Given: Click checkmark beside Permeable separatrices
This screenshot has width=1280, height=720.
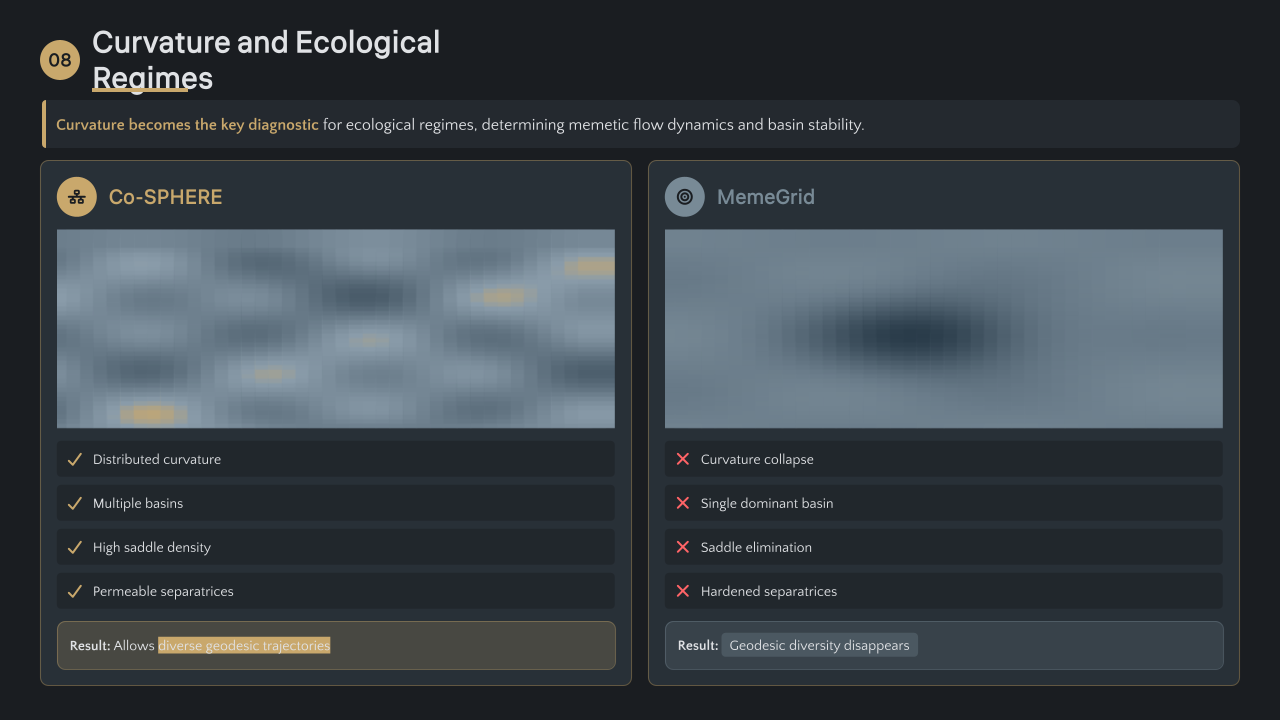Looking at the screenshot, I should 74,591.
